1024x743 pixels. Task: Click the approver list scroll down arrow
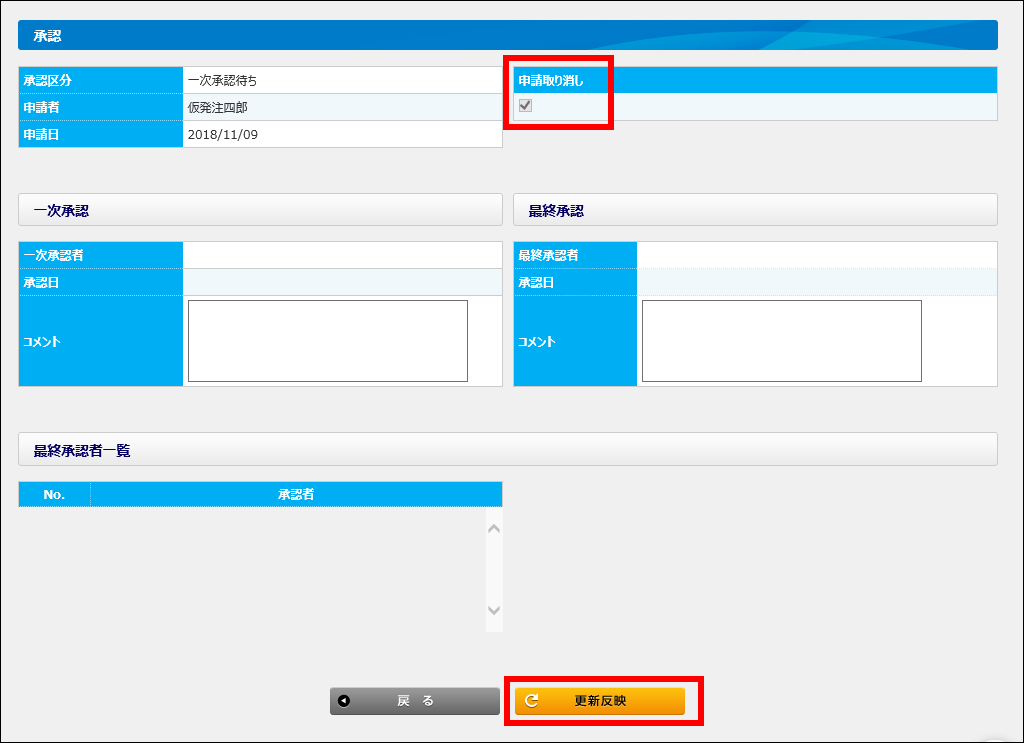[x=494, y=610]
